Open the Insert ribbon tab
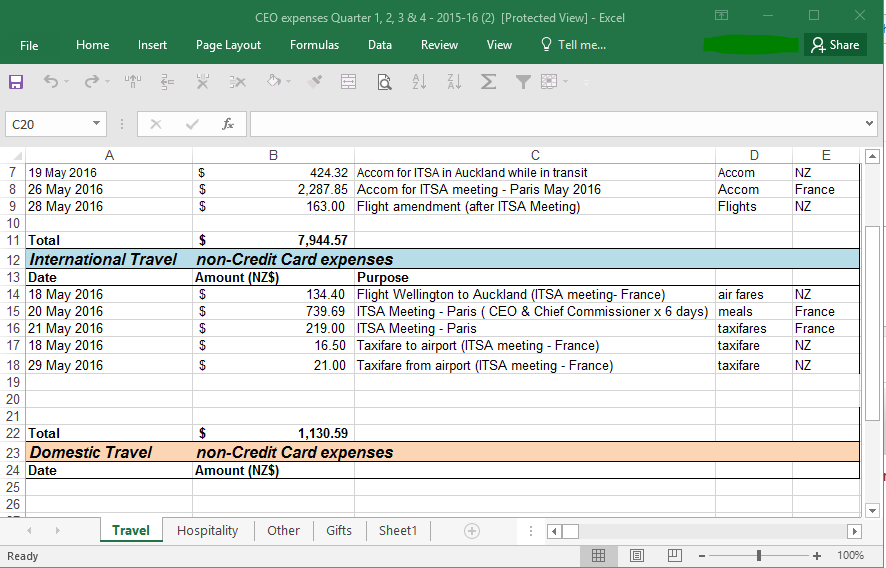Image resolution: width=886 pixels, height=568 pixels. (152, 45)
